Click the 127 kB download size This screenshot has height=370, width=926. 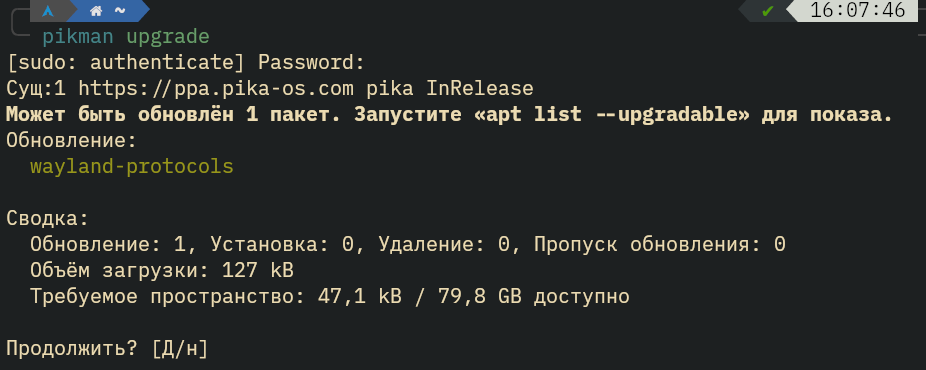tap(257, 270)
